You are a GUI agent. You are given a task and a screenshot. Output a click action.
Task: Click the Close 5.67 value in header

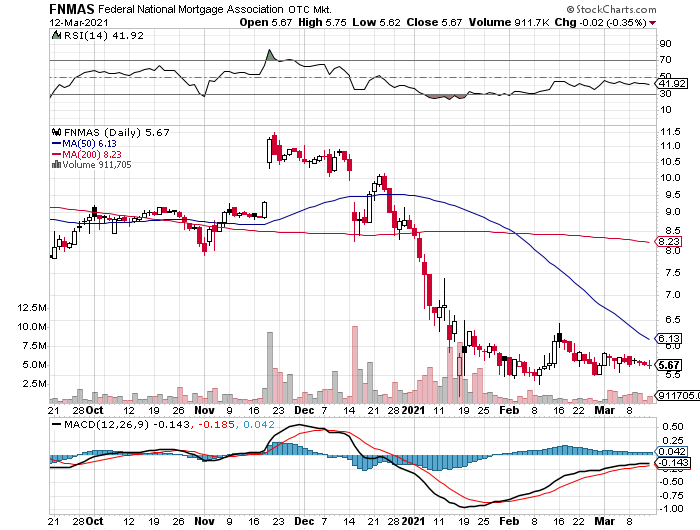[434, 22]
